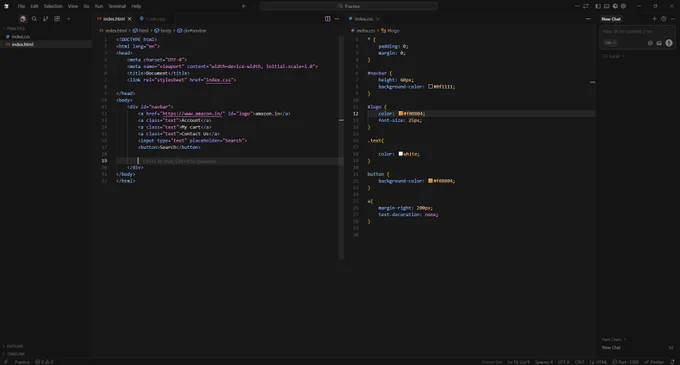This screenshot has width=680, height=365.
Task: Open the Explorer view icon in the sidebar
Action: click(x=23, y=19)
